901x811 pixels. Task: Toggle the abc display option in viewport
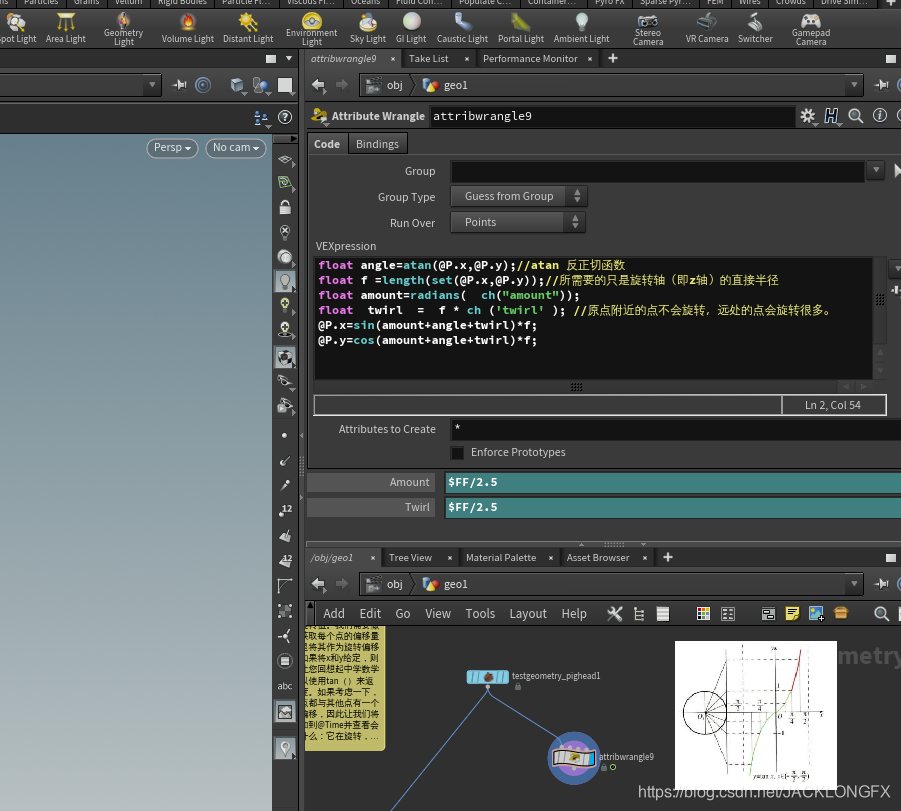[285, 686]
